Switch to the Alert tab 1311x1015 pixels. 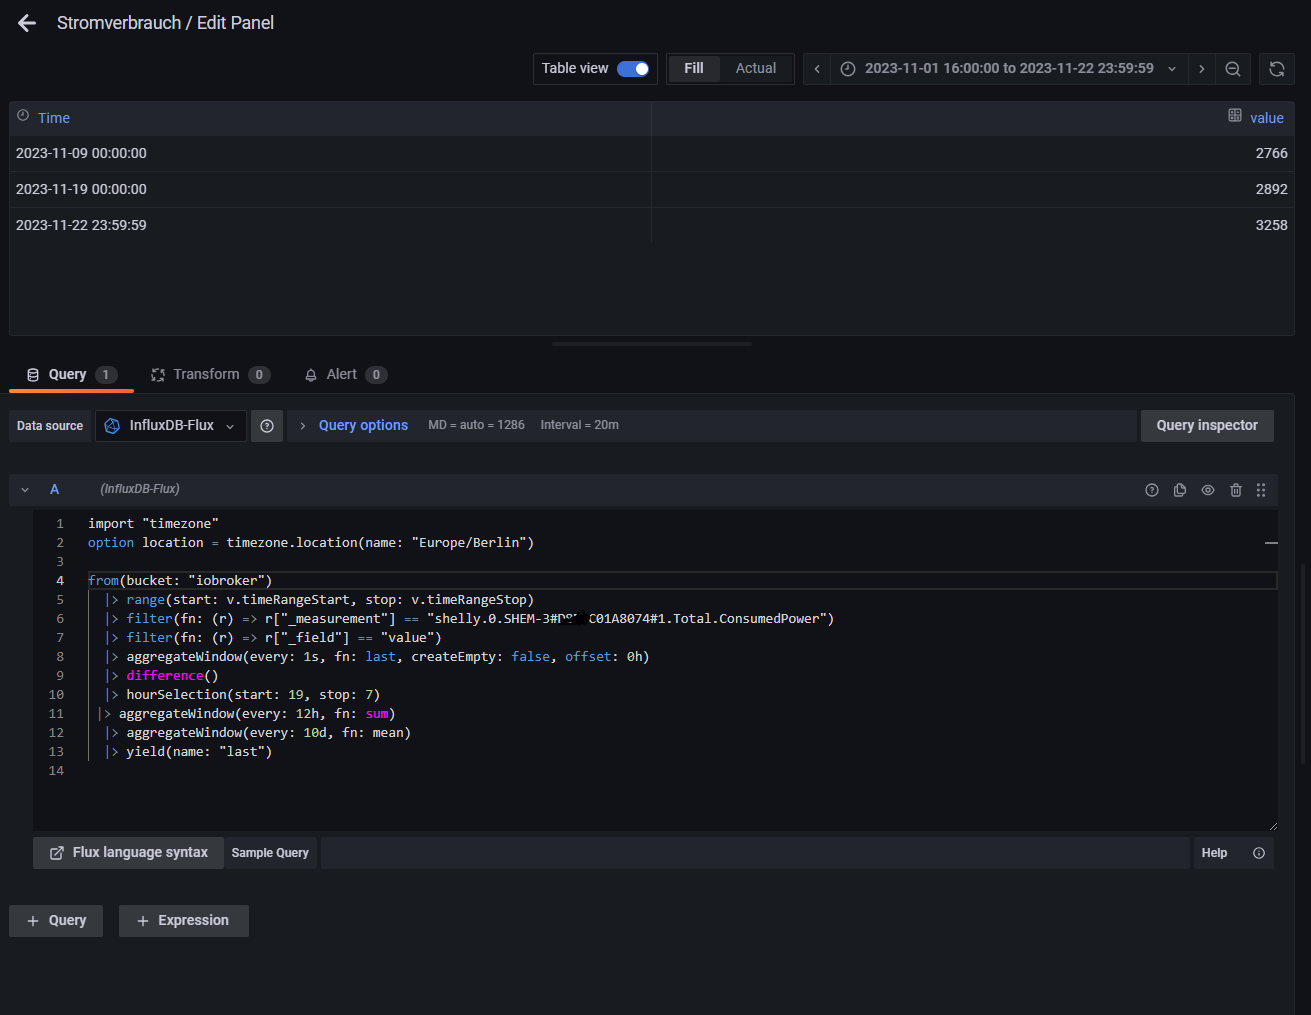point(345,375)
